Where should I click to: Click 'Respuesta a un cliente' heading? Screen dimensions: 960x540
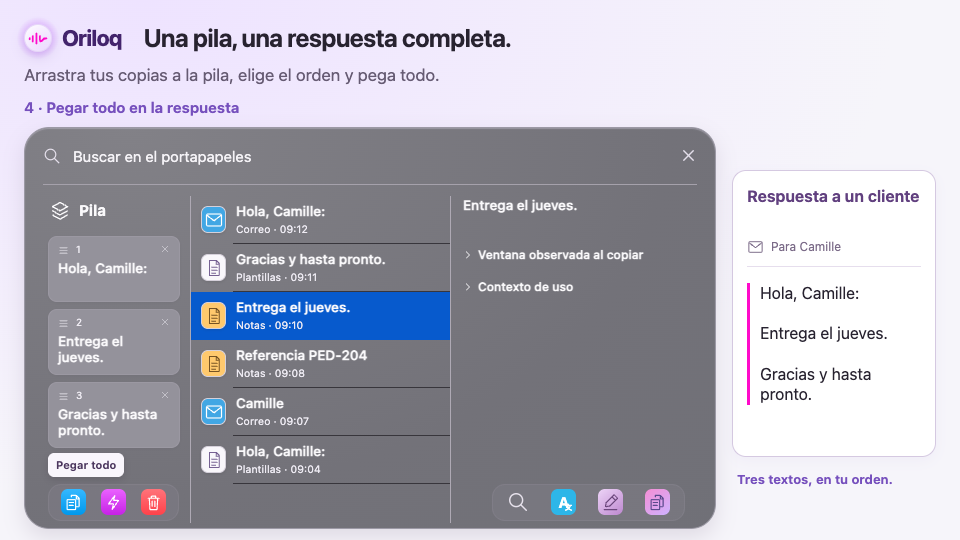(833, 197)
